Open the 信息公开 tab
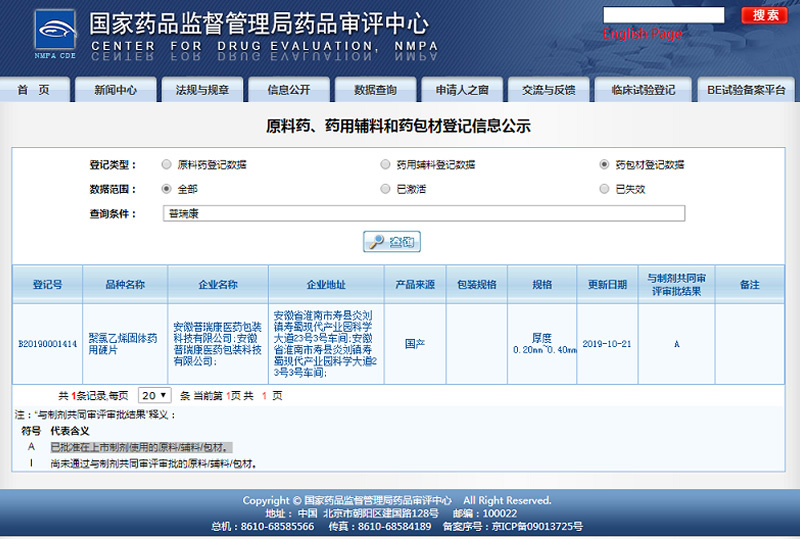This screenshot has height=539, width=800. (289, 90)
